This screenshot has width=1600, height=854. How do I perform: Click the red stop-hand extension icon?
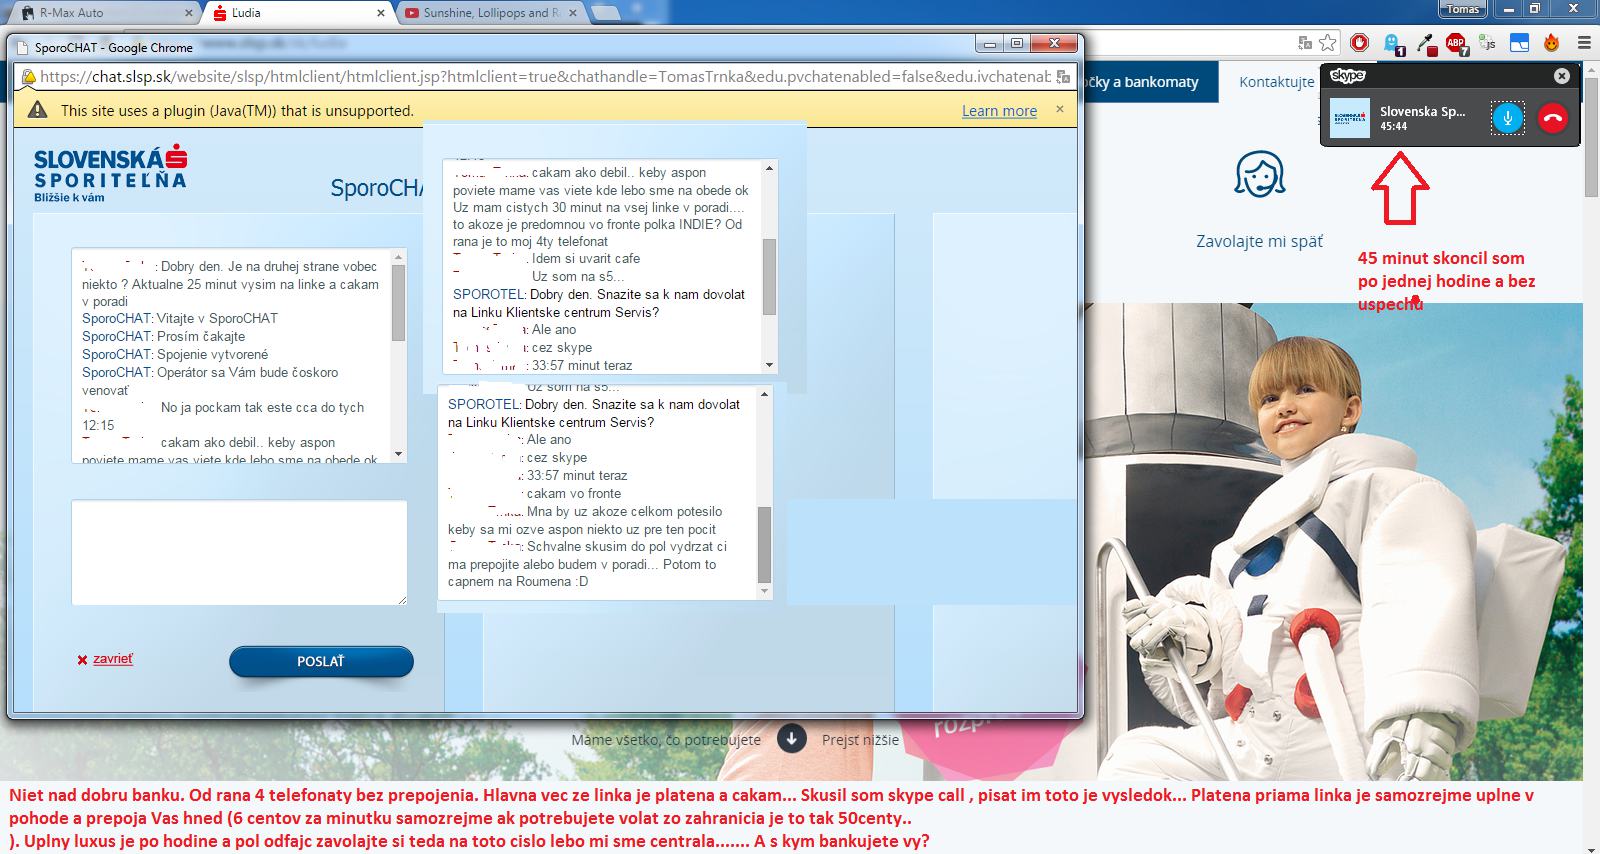(x=1359, y=43)
